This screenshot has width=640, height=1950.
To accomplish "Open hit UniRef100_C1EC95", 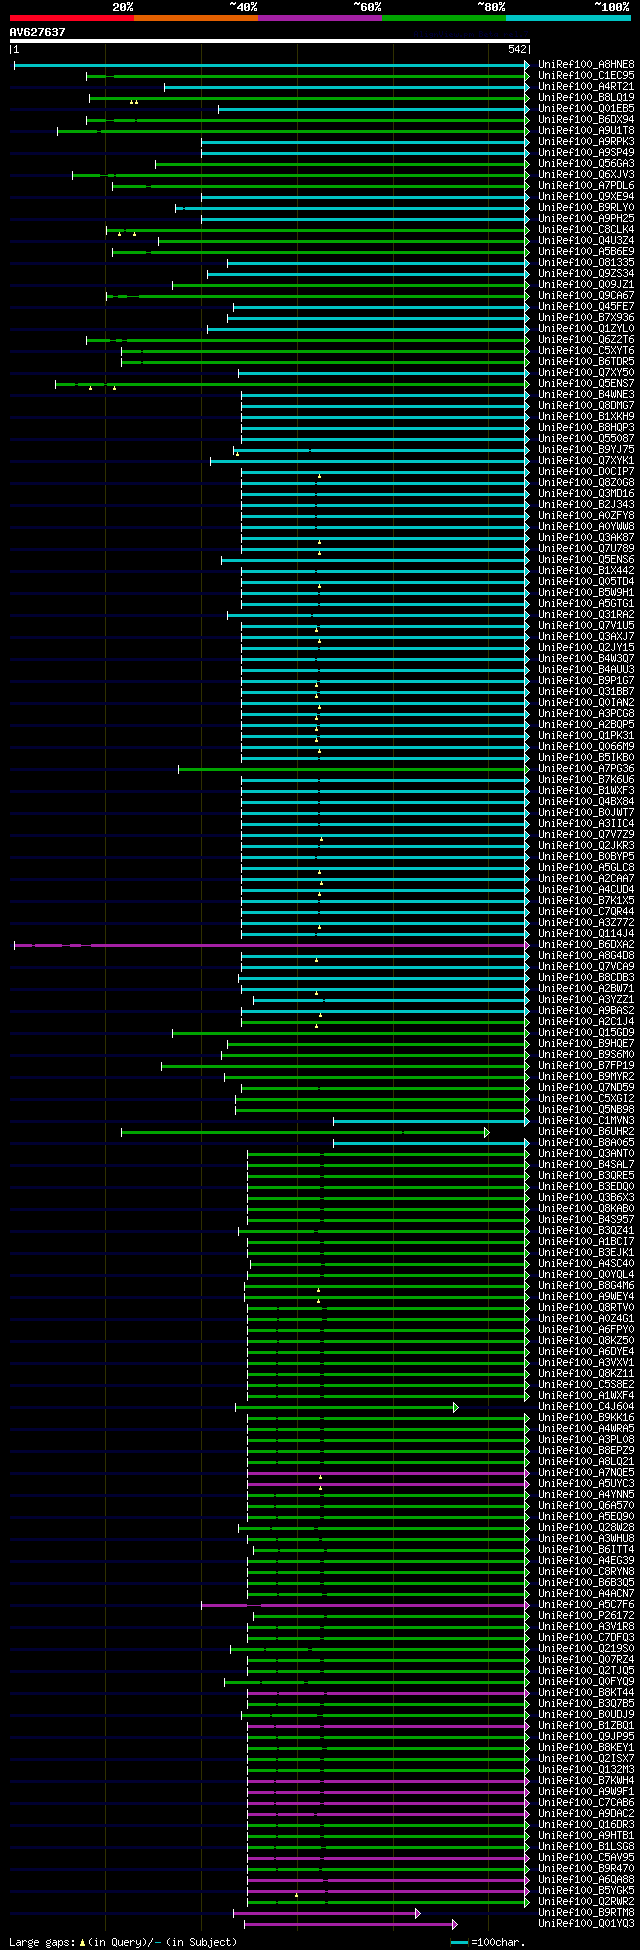I will [586, 75].
